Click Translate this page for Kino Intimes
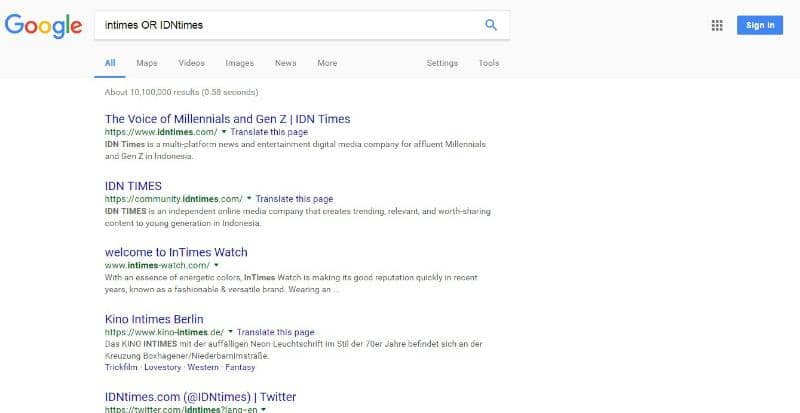800x413 pixels. pos(276,332)
